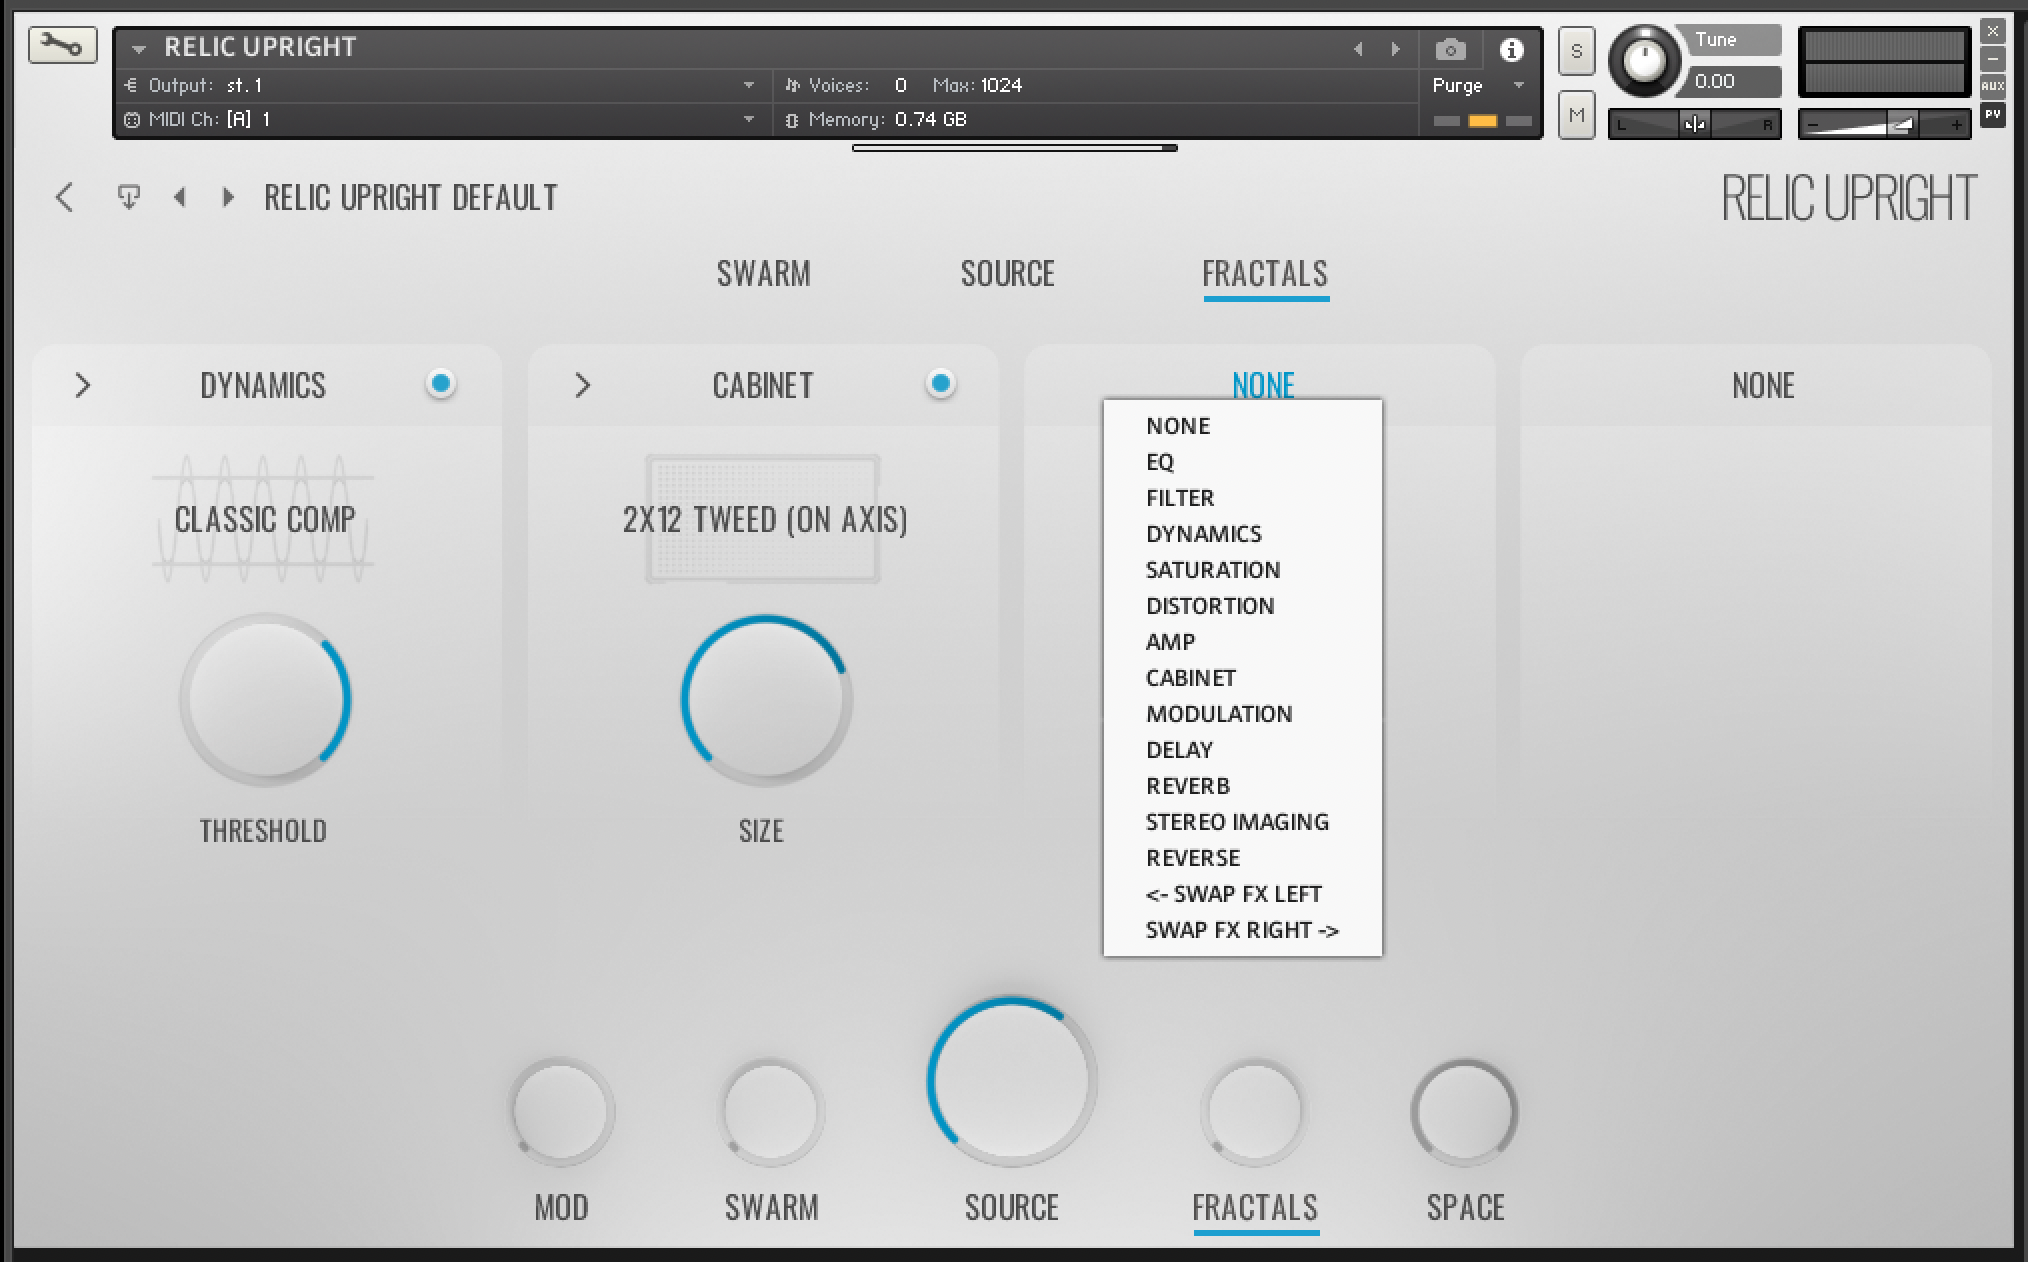This screenshot has width=2028, height=1262.
Task: Click the MOD label in bottom row
Action: pos(561,1207)
